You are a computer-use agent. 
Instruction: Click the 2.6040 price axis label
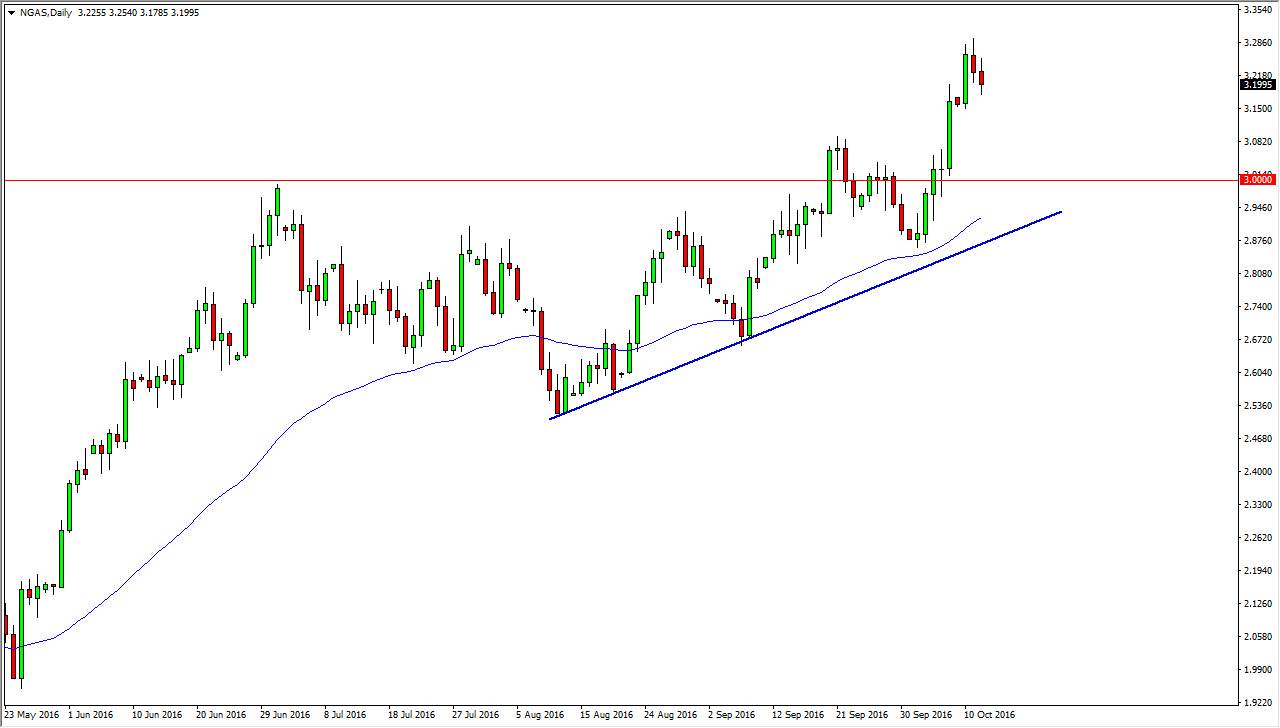[1257, 373]
